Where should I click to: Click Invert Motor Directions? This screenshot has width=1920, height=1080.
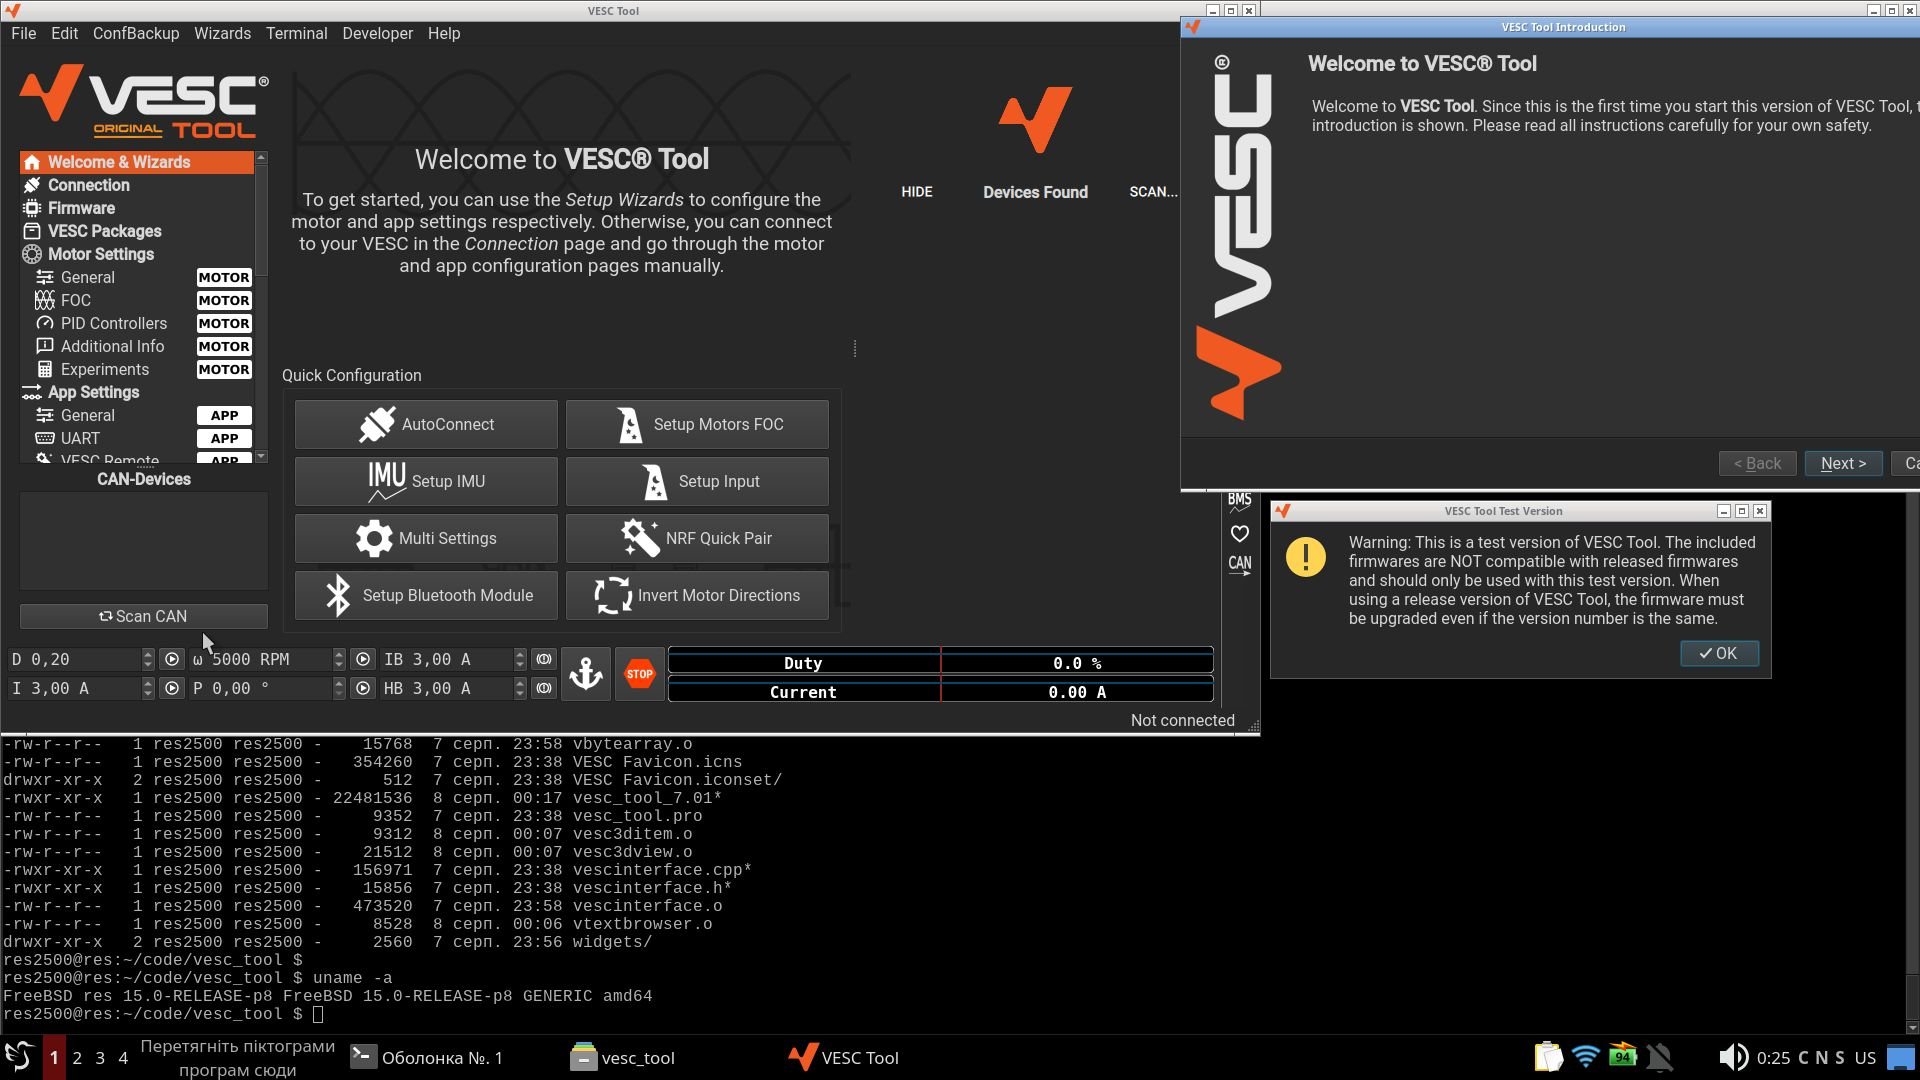697,596
